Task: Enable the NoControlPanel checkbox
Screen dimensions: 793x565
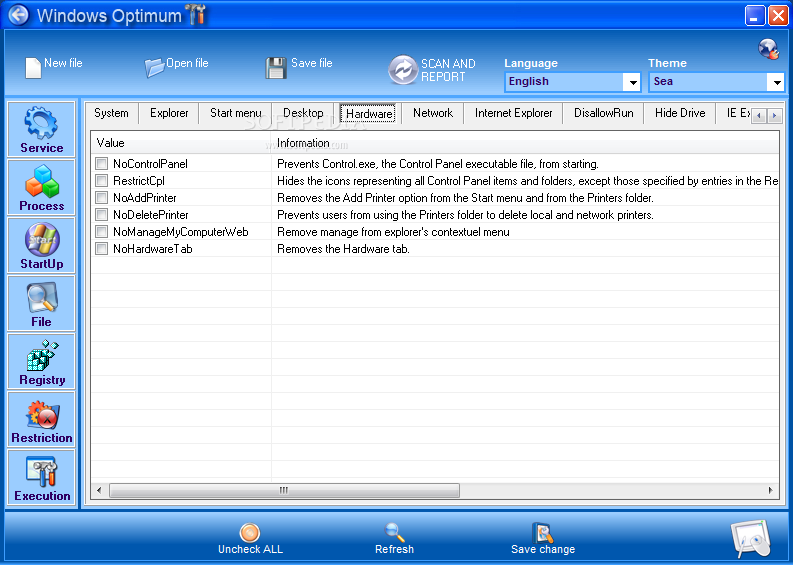Action: tap(102, 163)
